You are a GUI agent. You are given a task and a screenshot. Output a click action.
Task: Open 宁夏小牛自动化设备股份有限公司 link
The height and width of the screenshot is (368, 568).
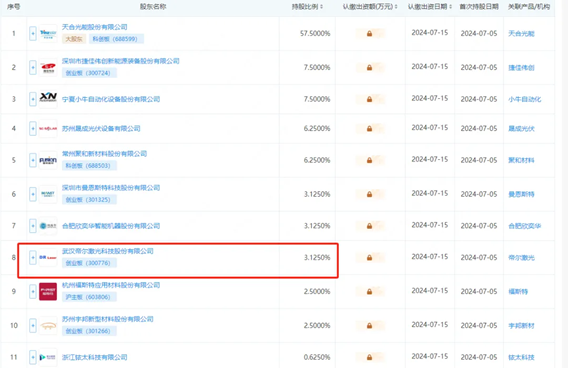click(111, 99)
